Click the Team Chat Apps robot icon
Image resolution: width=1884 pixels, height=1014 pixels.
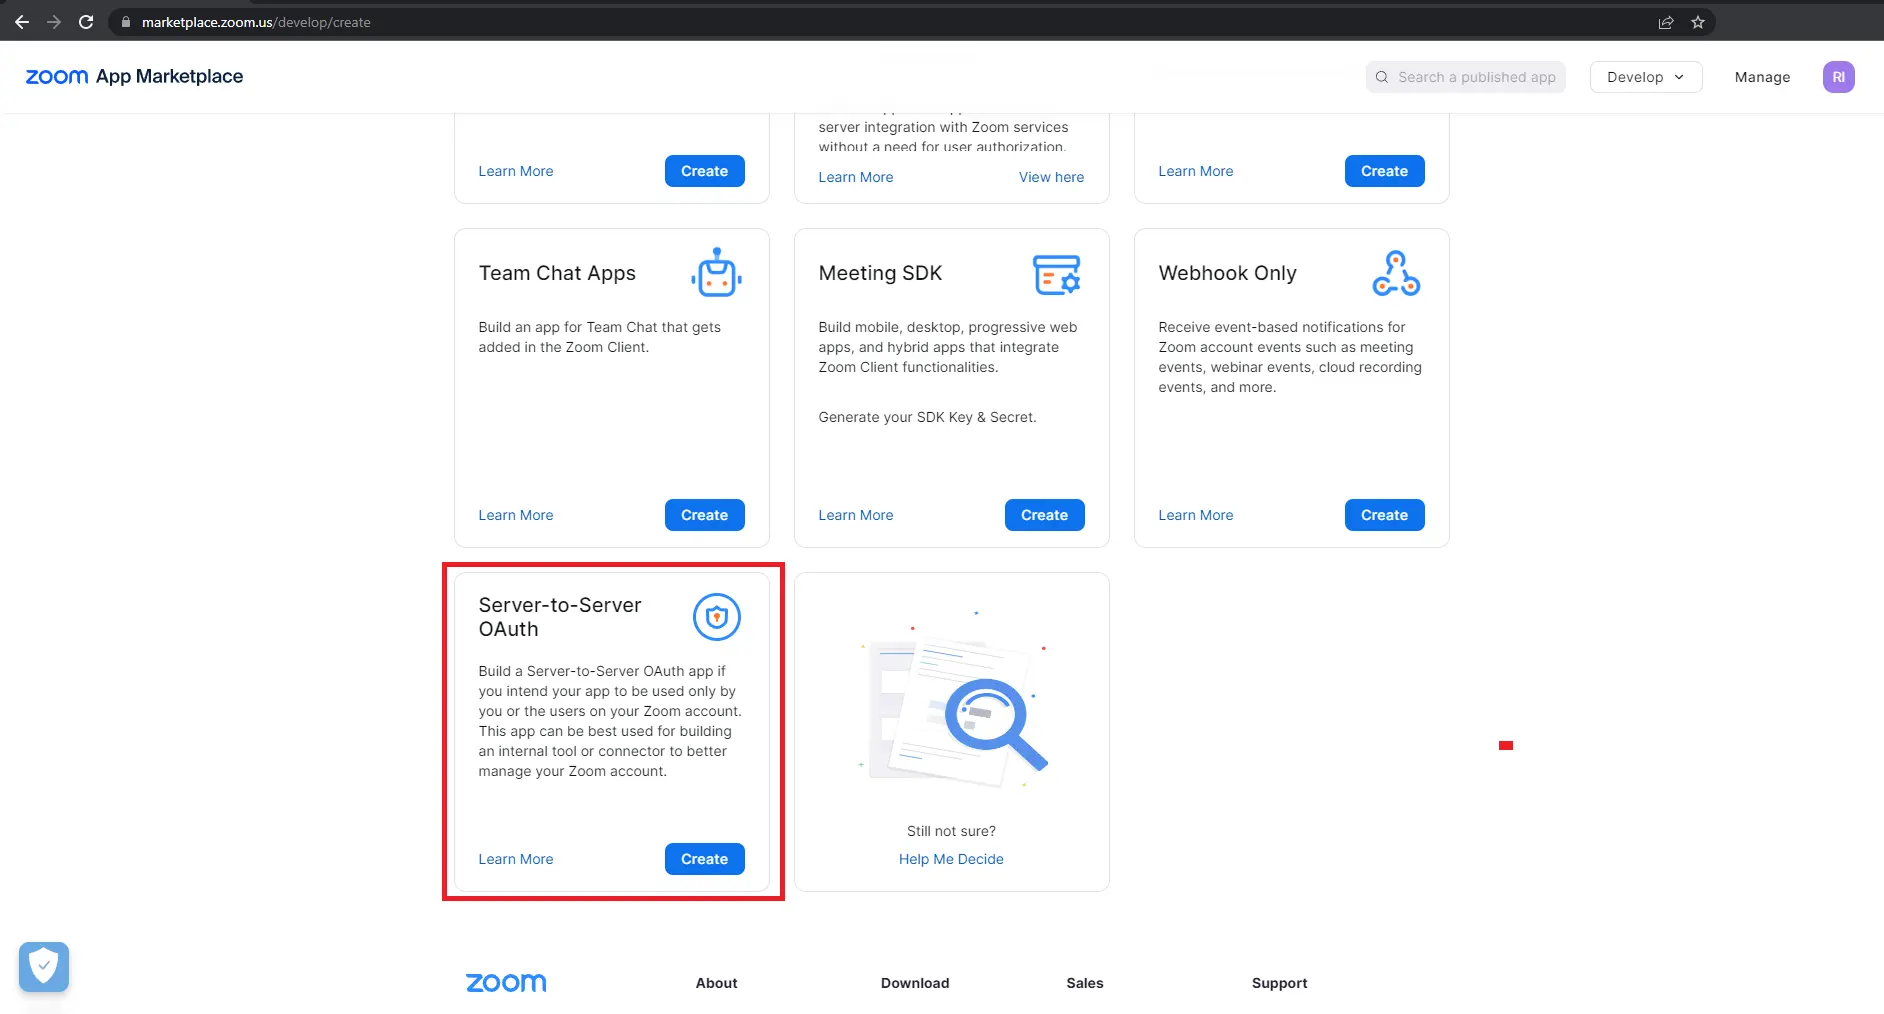[x=717, y=273]
